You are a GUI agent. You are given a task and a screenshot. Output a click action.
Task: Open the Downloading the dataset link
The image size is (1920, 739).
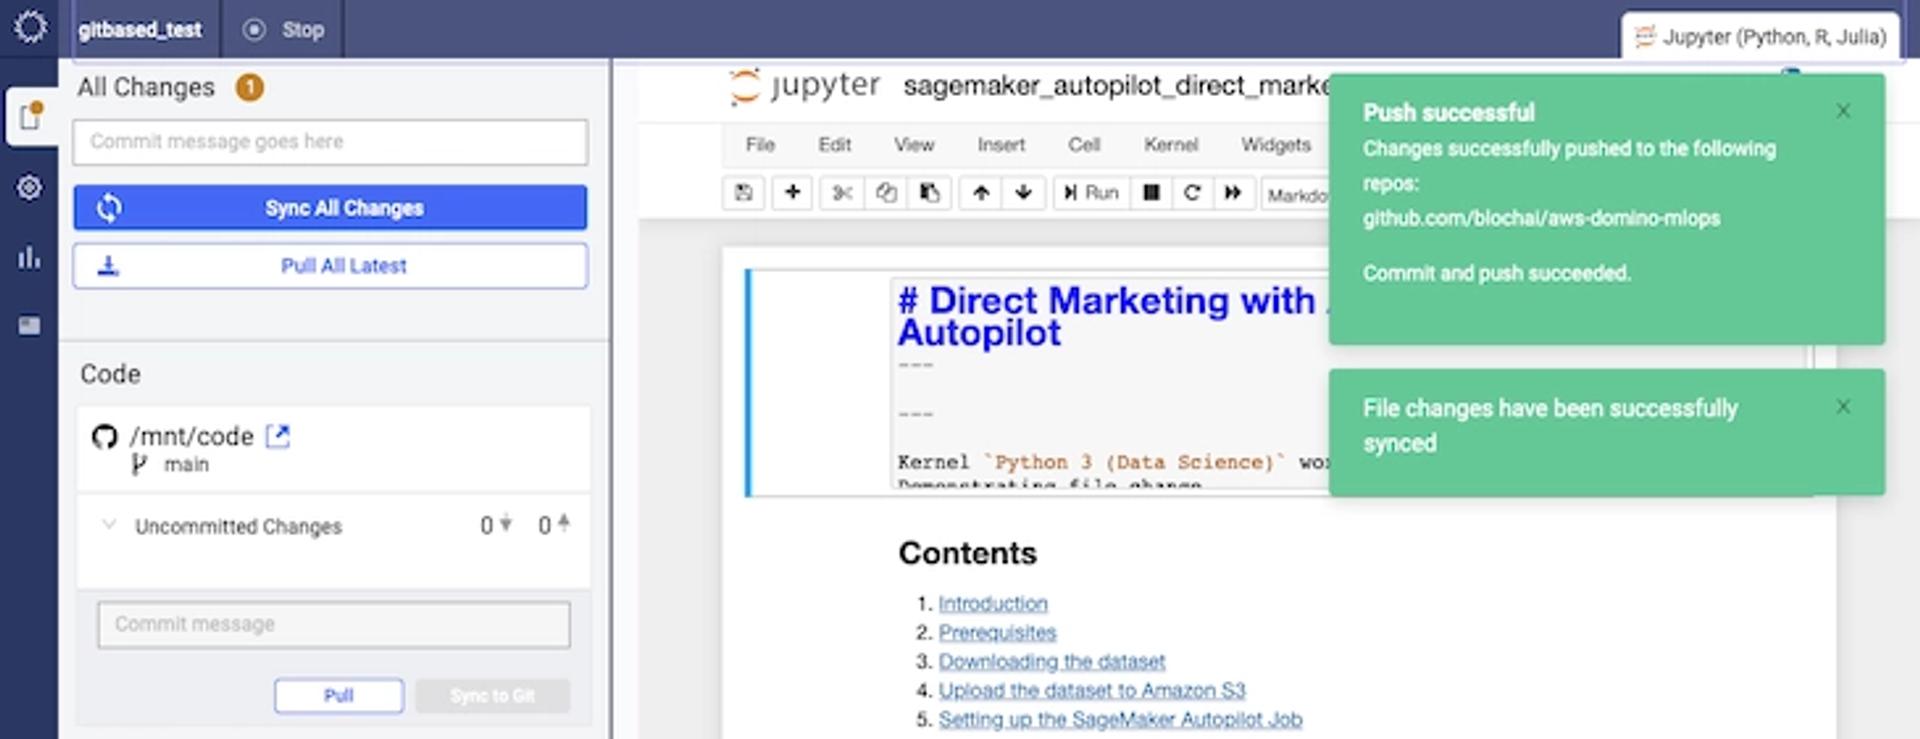tap(1051, 661)
